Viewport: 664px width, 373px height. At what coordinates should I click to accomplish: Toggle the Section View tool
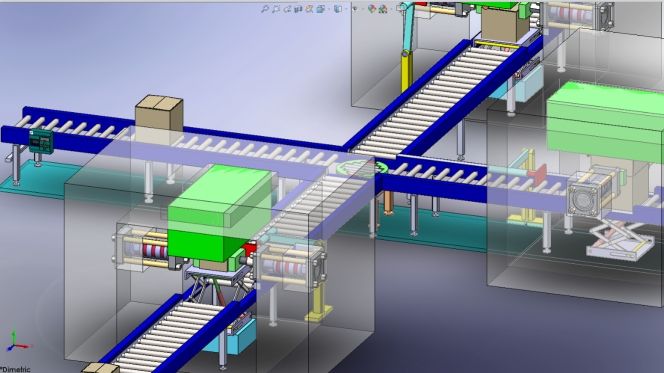pyautogui.click(x=298, y=9)
